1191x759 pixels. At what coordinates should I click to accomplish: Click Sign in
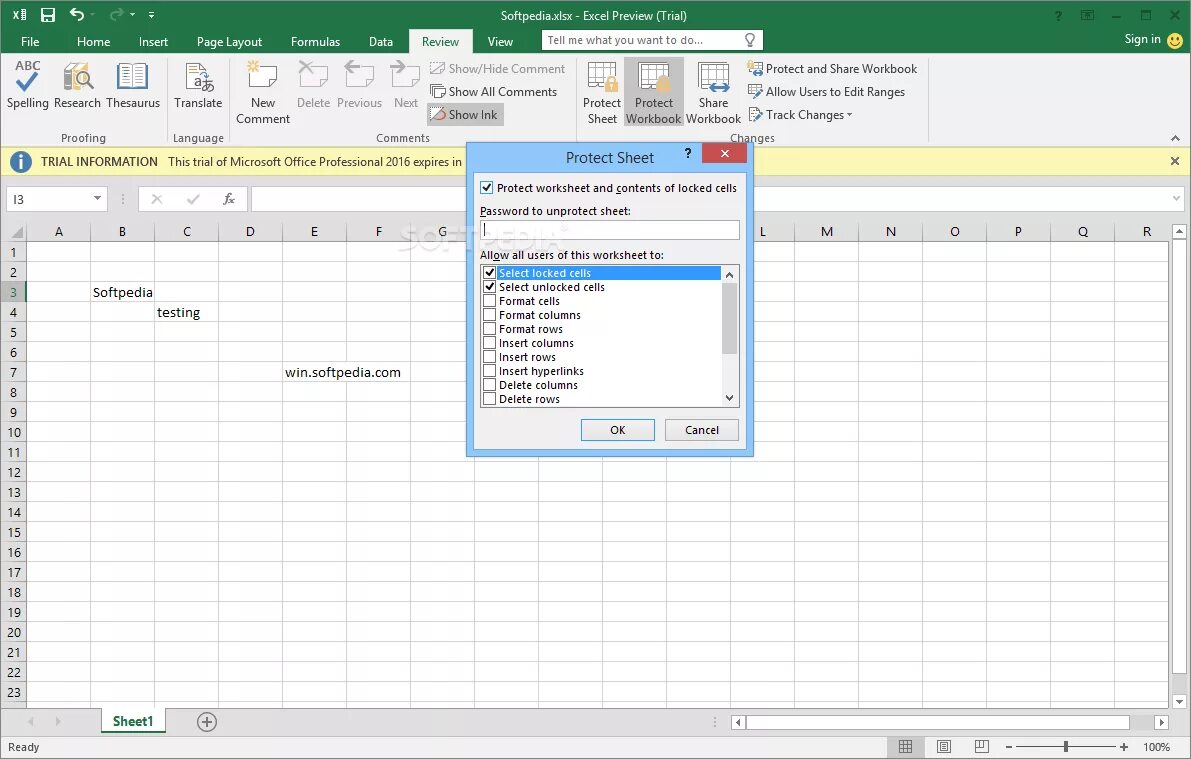coord(1142,40)
